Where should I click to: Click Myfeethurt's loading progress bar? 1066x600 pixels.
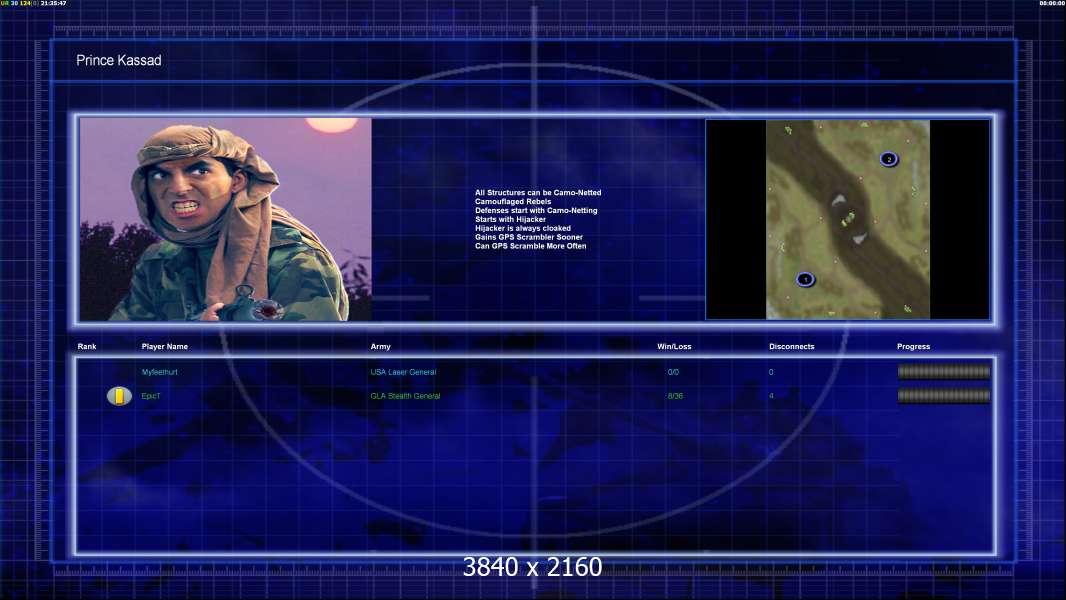[944, 372]
